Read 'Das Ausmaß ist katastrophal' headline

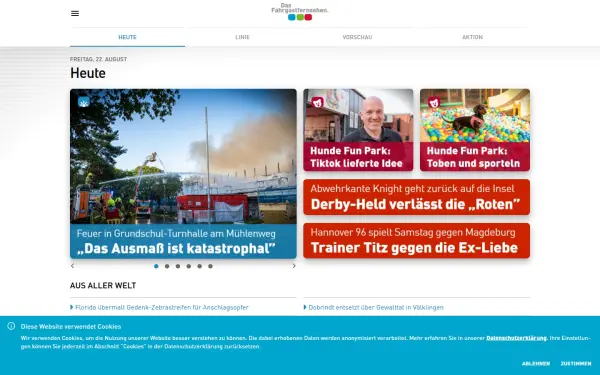point(176,249)
